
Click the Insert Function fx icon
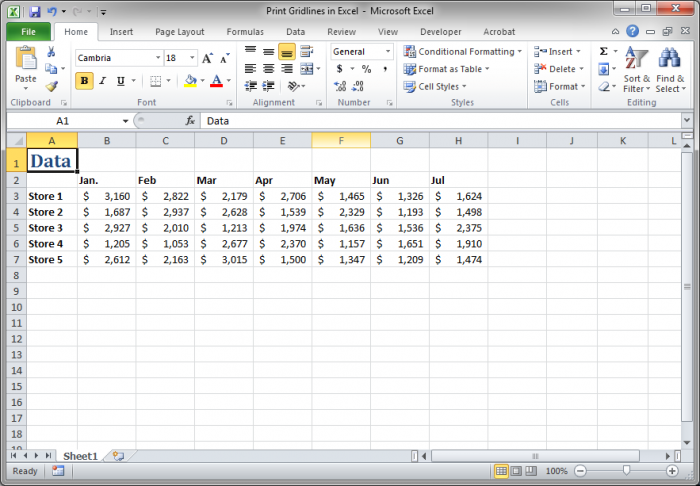pos(190,120)
